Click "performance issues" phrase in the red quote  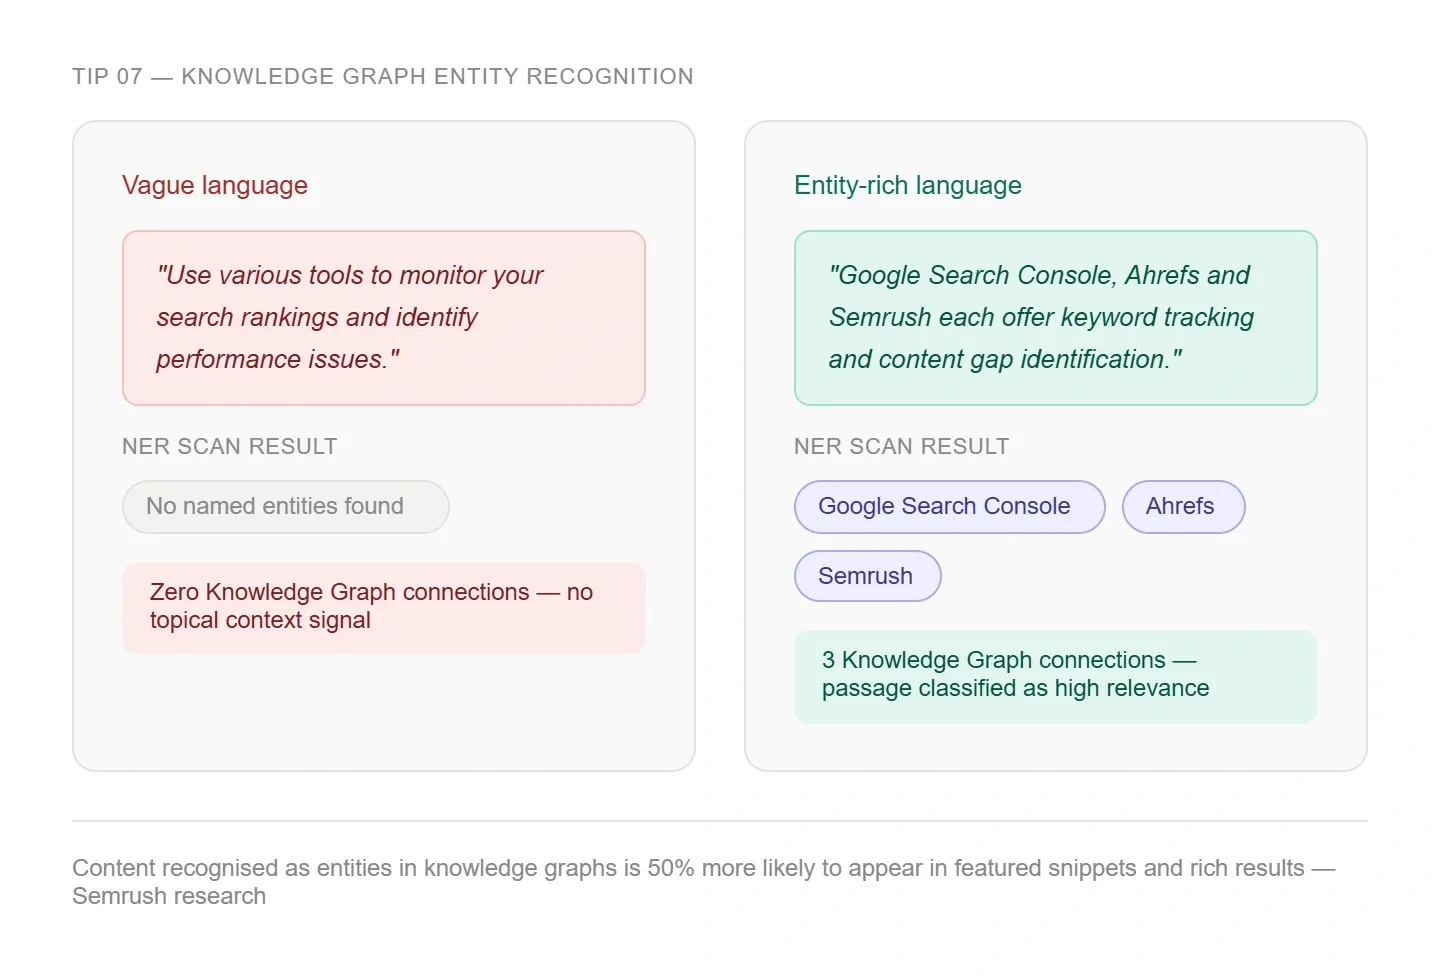coord(269,360)
